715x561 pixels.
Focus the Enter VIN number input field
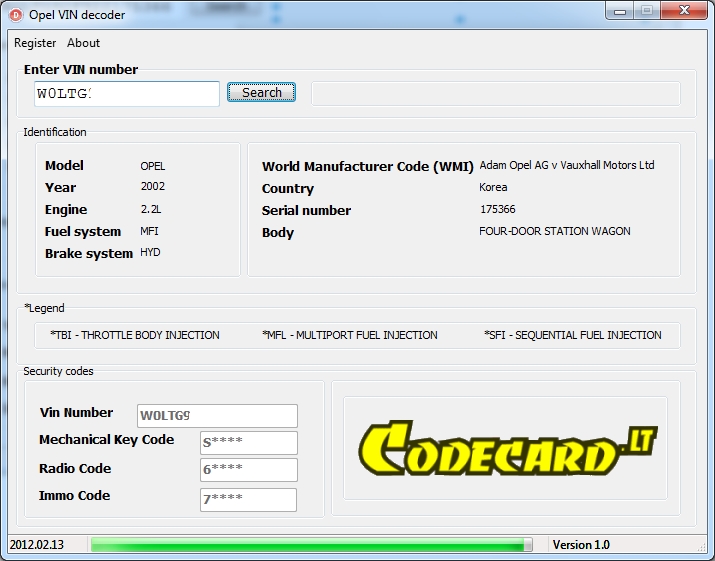(126, 94)
